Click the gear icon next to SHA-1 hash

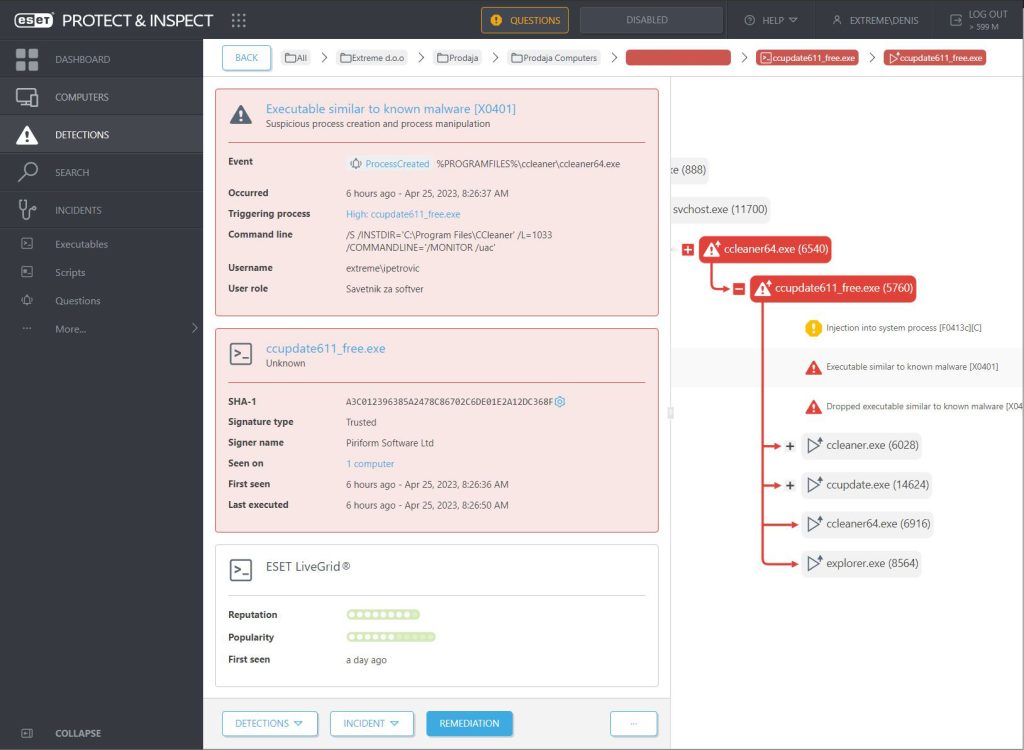tap(560, 402)
